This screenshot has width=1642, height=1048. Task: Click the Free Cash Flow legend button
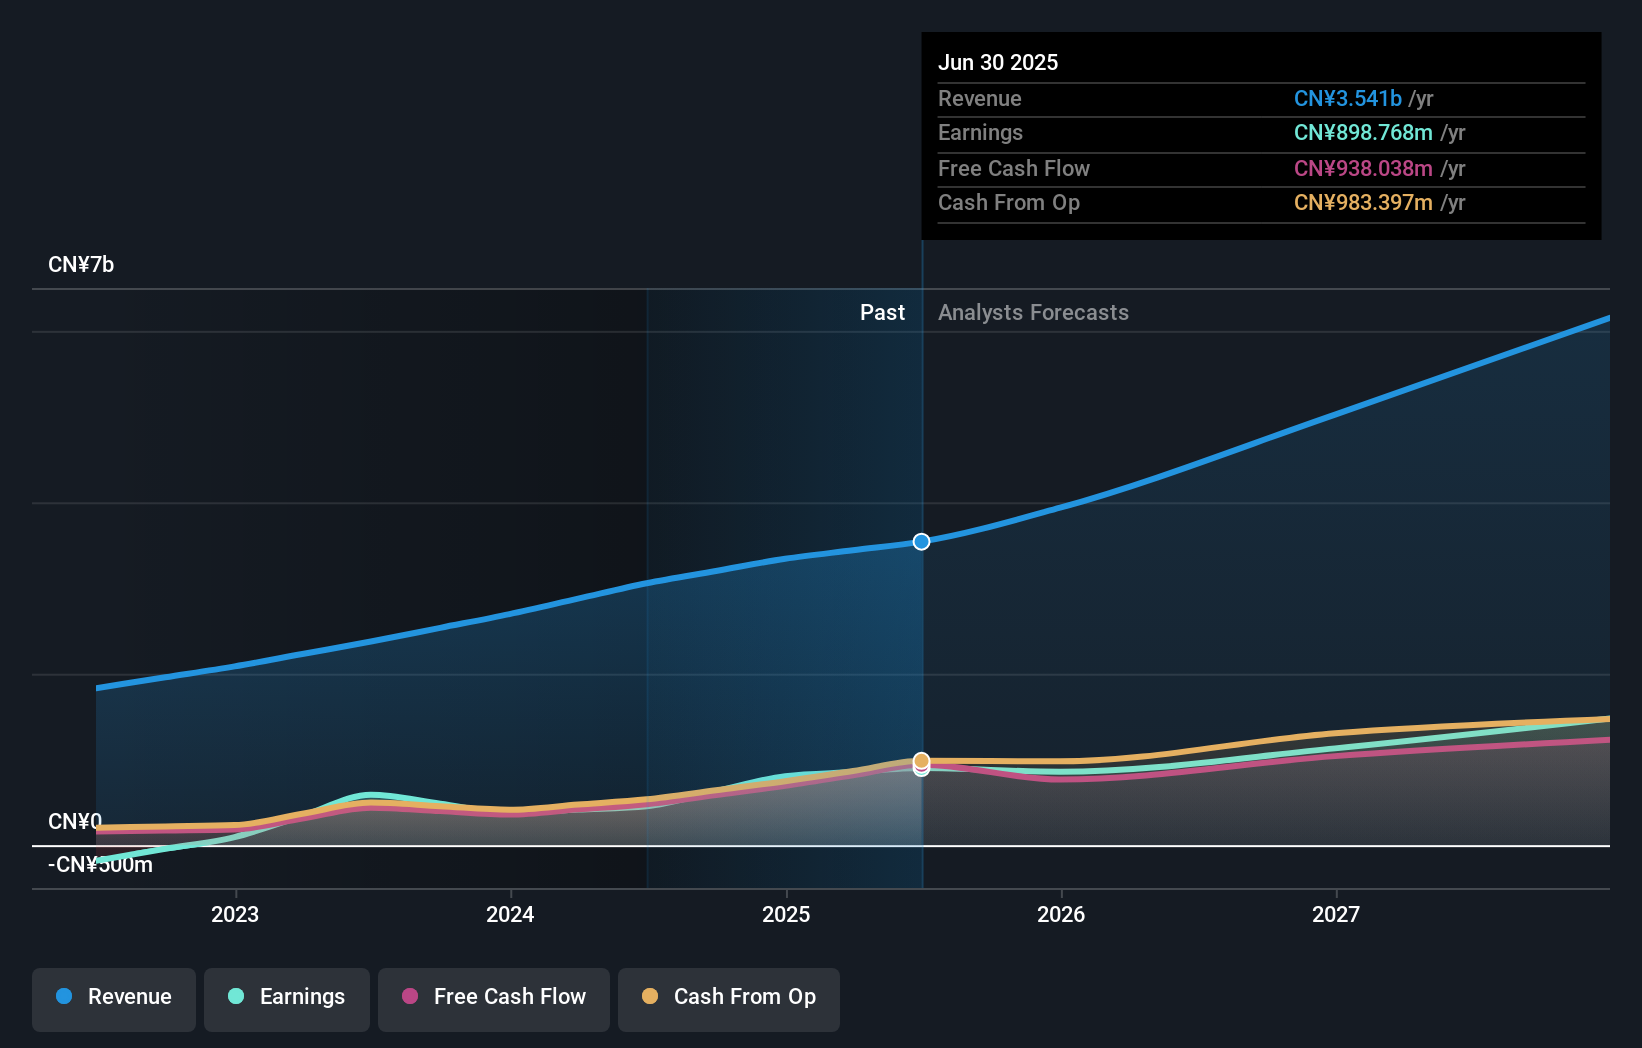493,997
